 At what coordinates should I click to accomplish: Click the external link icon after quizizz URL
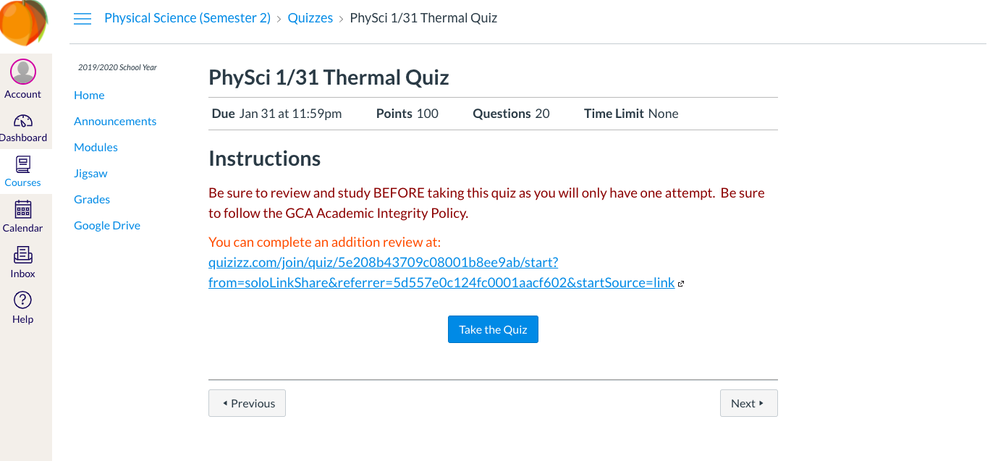pyautogui.click(x=681, y=284)
